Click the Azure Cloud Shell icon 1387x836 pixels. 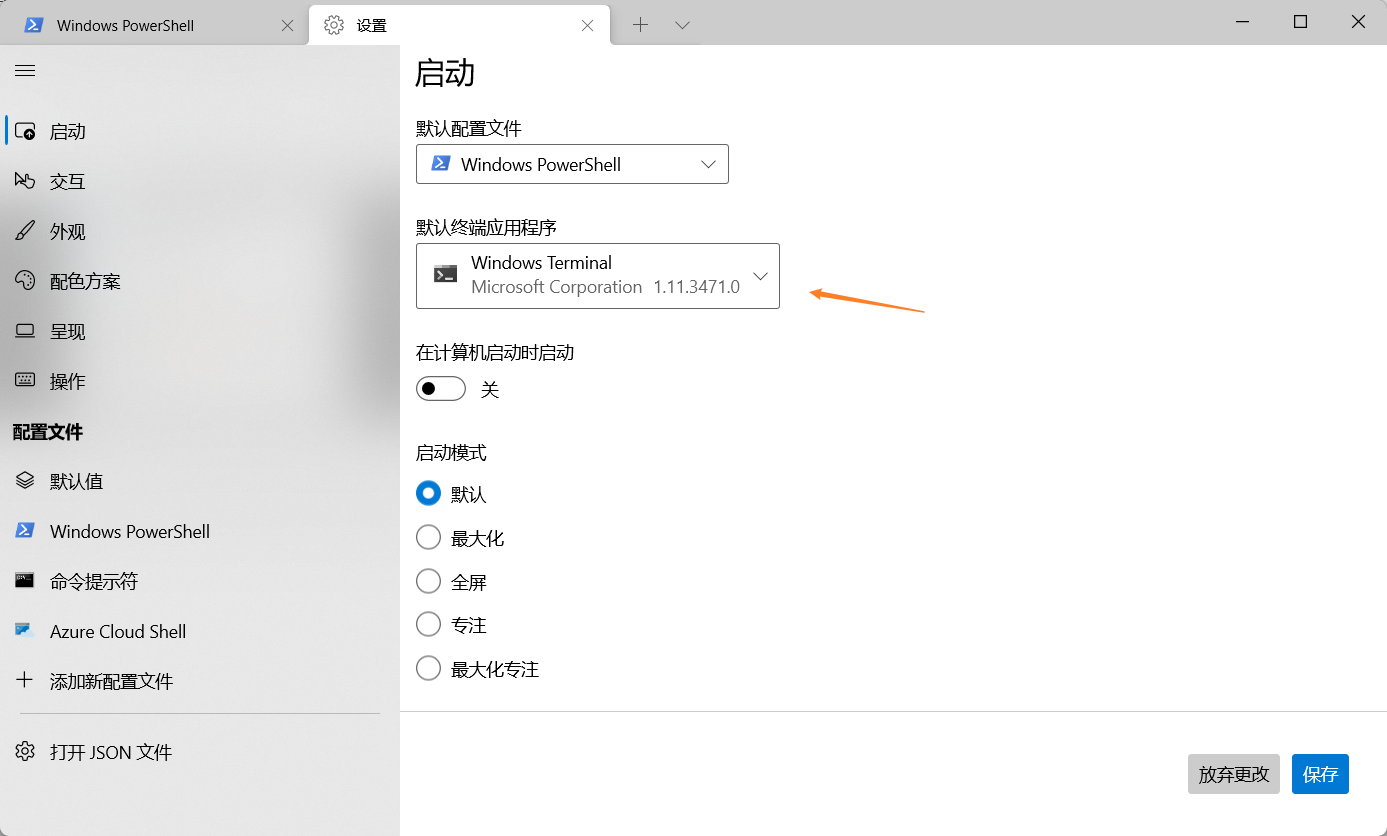[x=26, y=631]
